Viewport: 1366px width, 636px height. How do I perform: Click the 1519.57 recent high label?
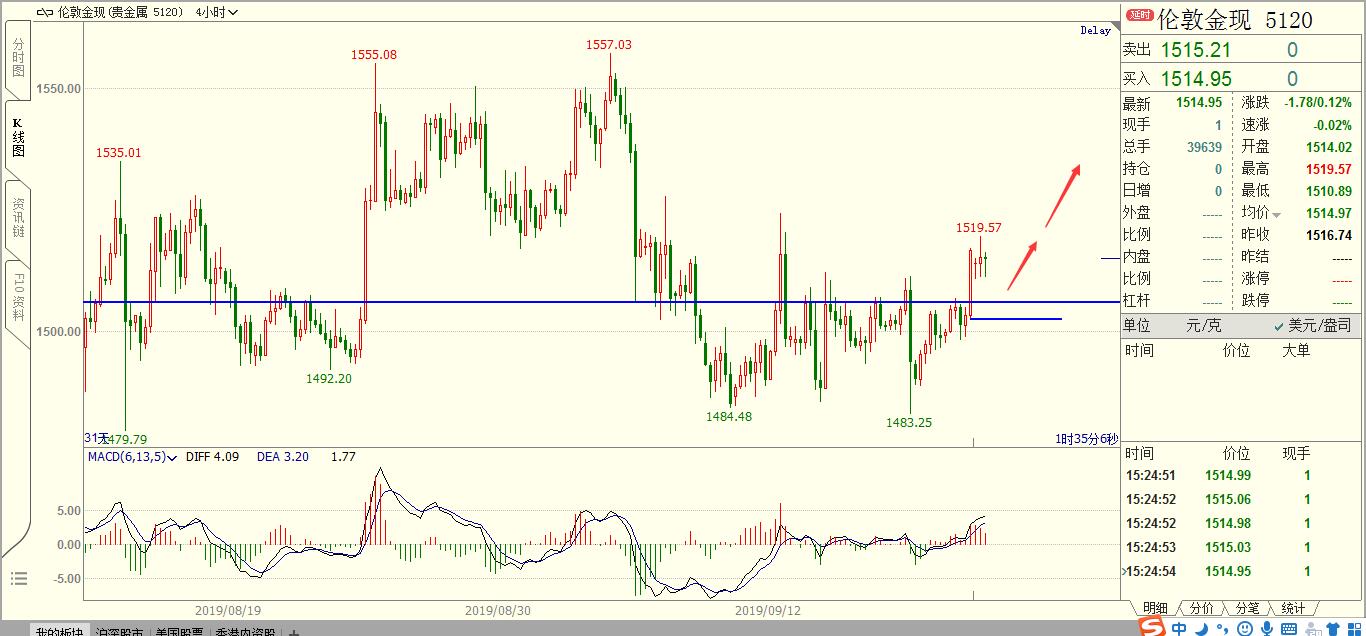979,228
